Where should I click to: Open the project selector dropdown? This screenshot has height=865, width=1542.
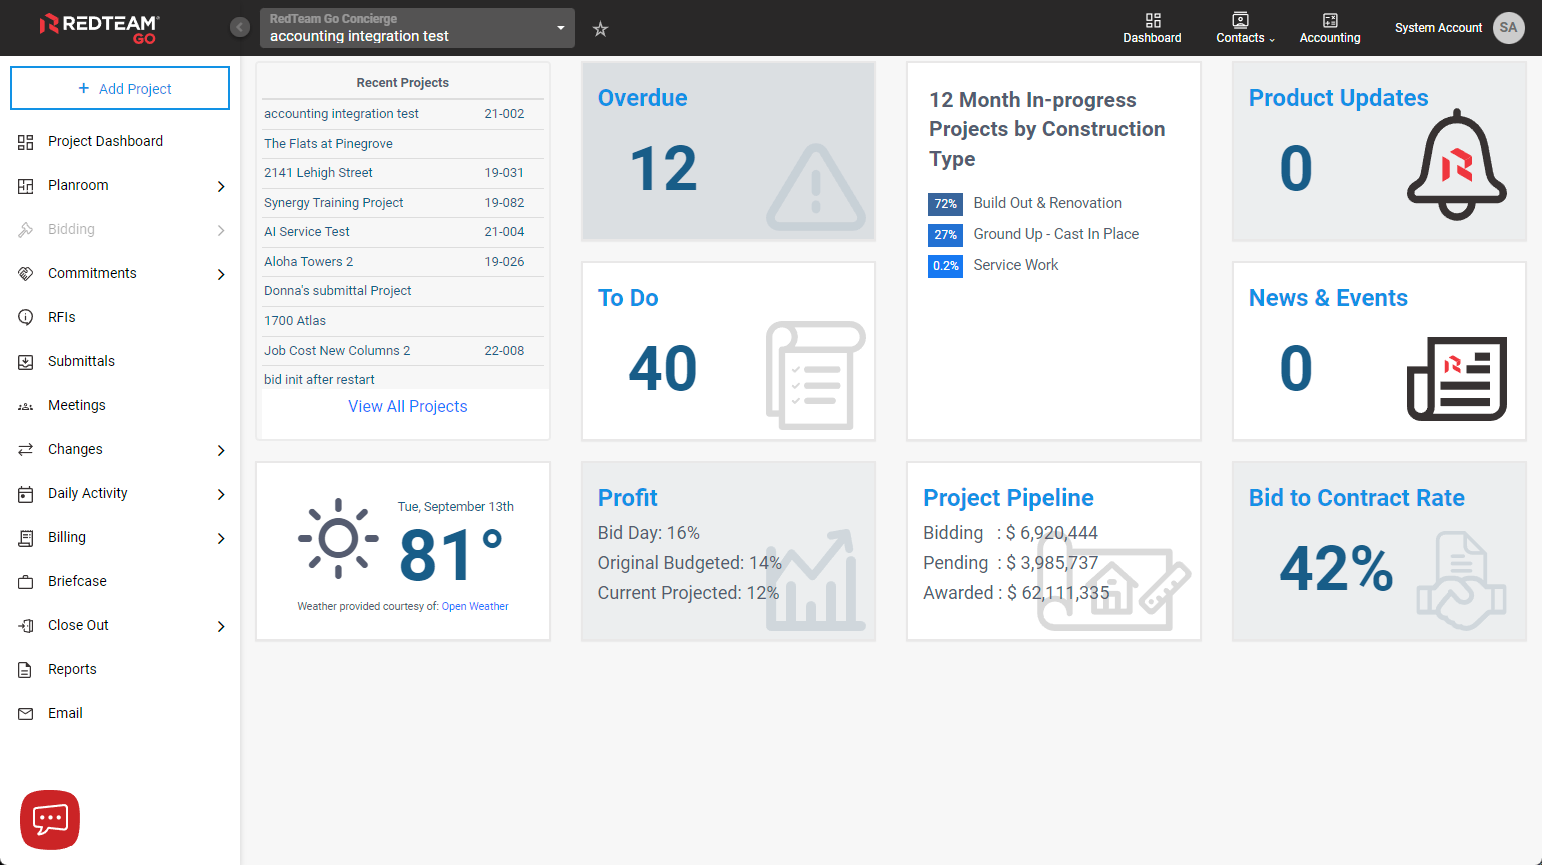click(x=560, y=28)
